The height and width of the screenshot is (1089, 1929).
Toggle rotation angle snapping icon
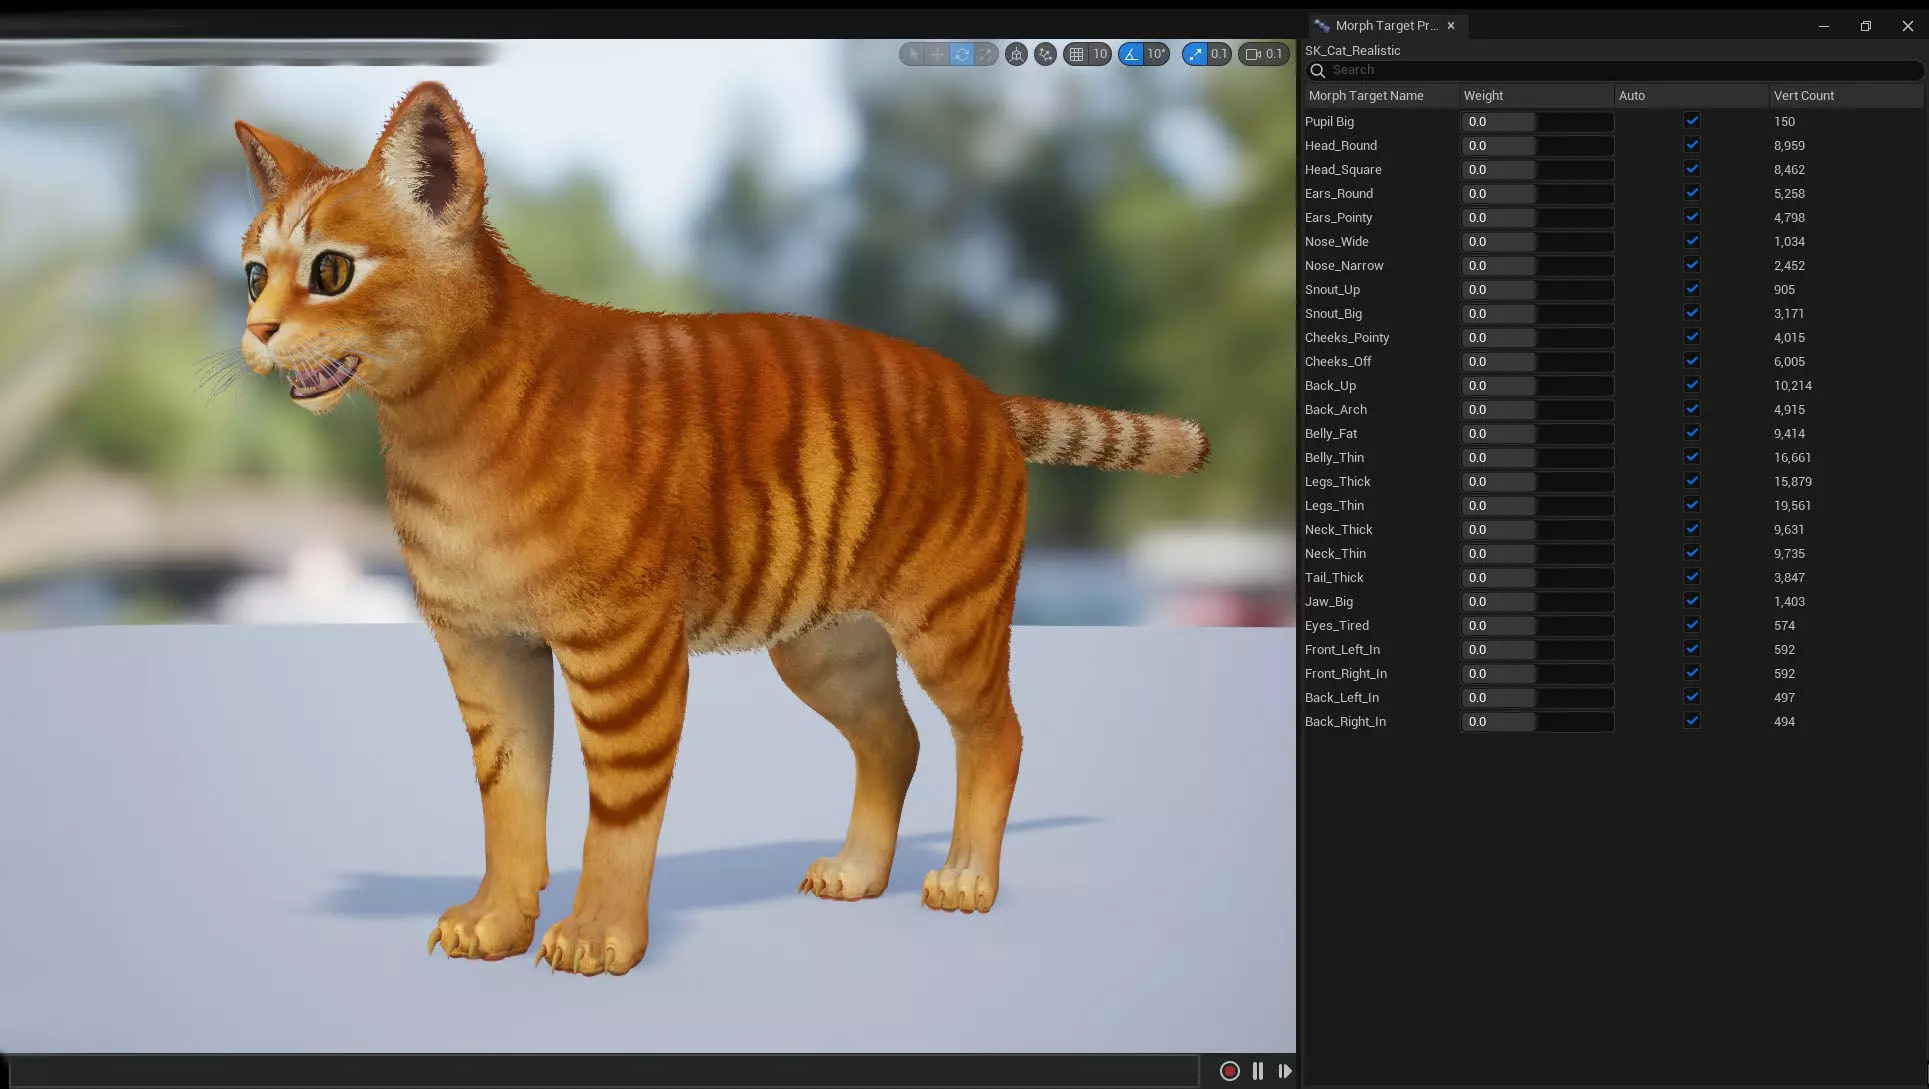click(x=1131, y=54)
